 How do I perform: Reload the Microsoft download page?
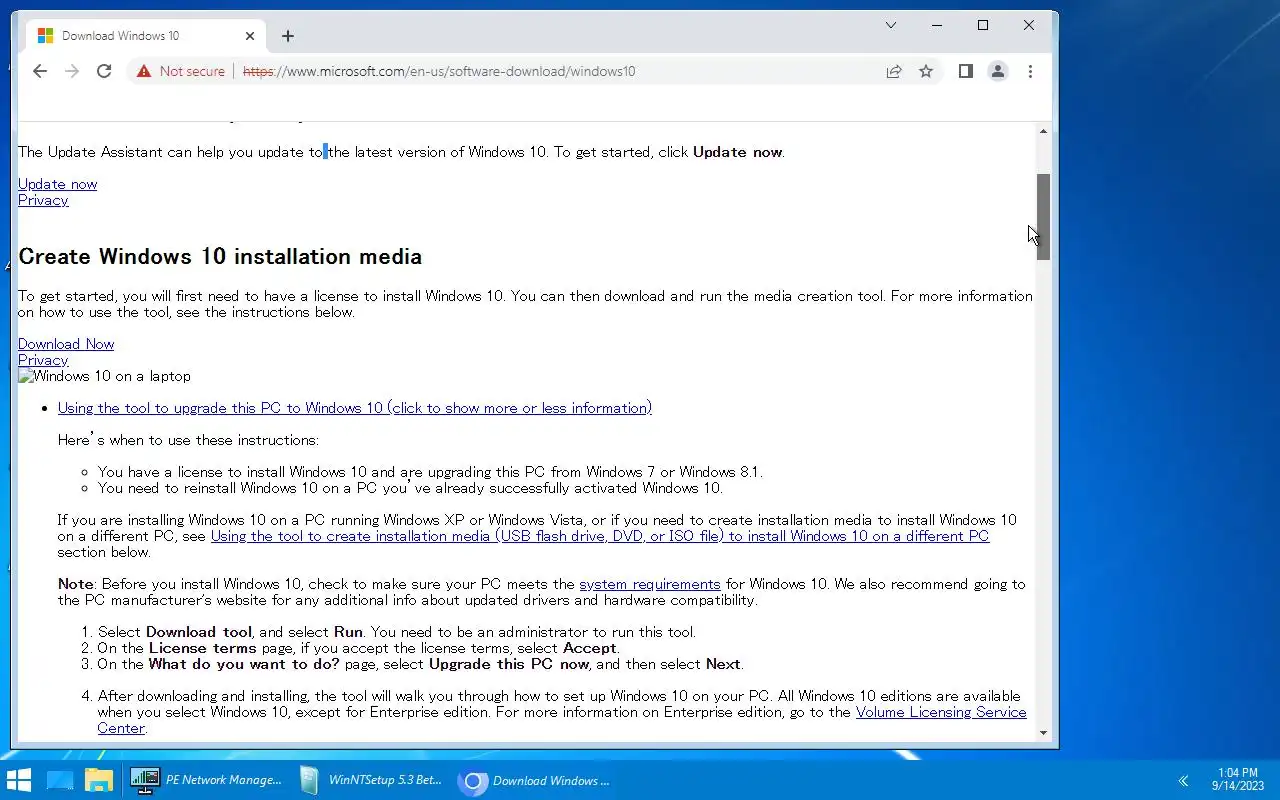click(104, 71)
